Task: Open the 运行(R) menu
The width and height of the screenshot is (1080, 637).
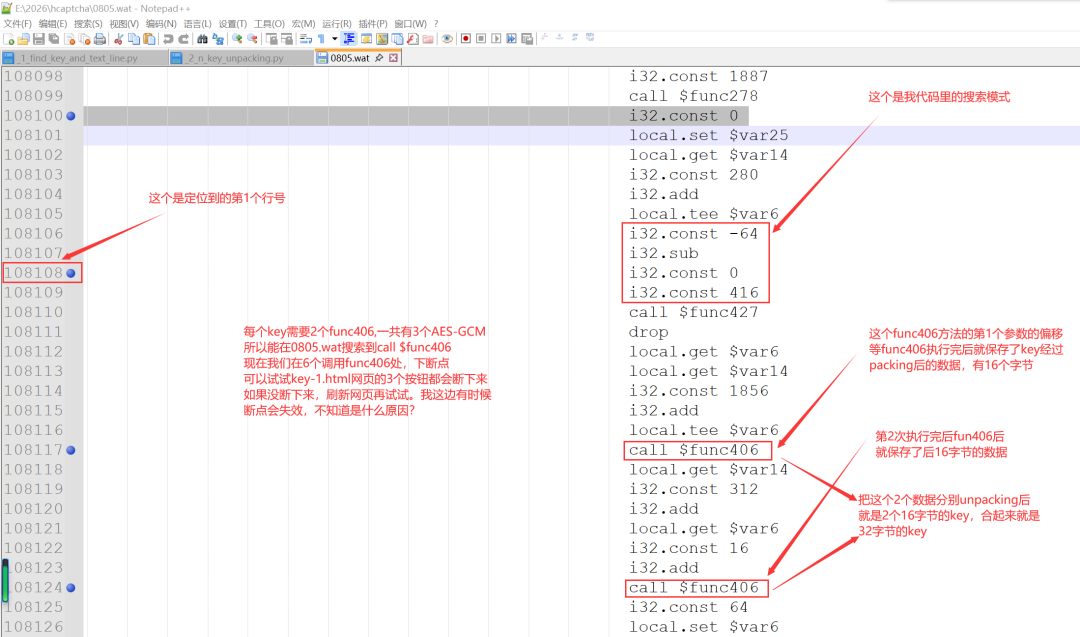Action: [x=336, y=23]
